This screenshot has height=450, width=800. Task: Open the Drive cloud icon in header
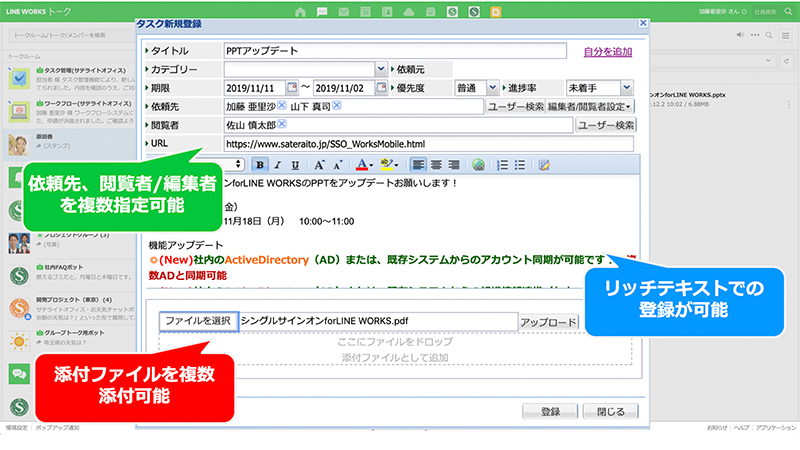pyautogui.click(x=409, y=12)
